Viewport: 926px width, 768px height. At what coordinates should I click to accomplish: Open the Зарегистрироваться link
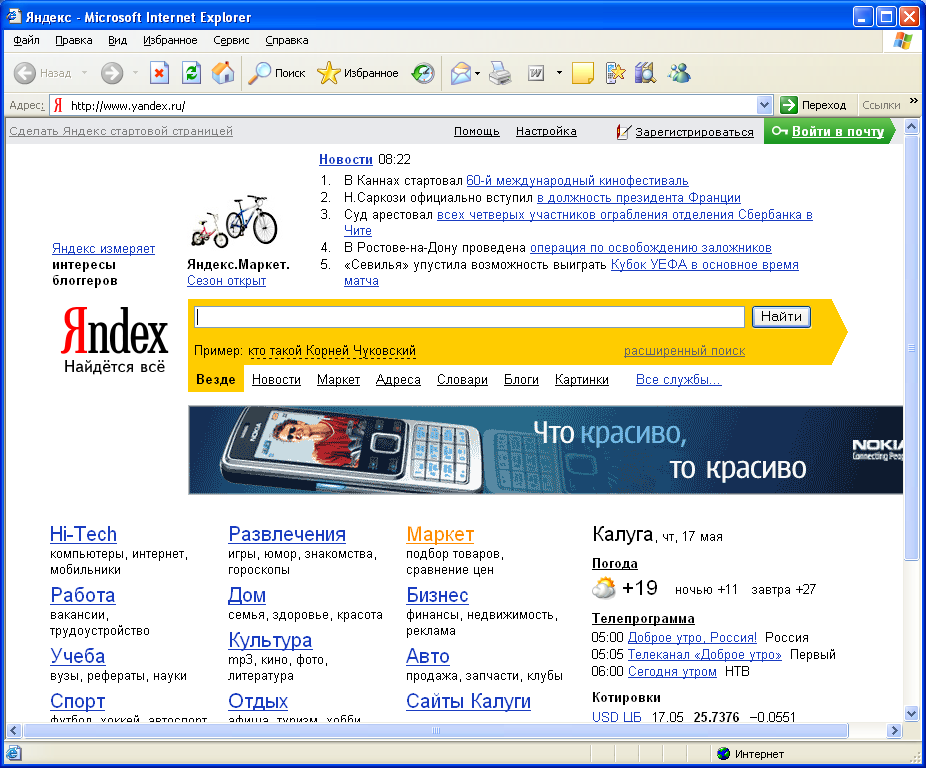point(694,132)
